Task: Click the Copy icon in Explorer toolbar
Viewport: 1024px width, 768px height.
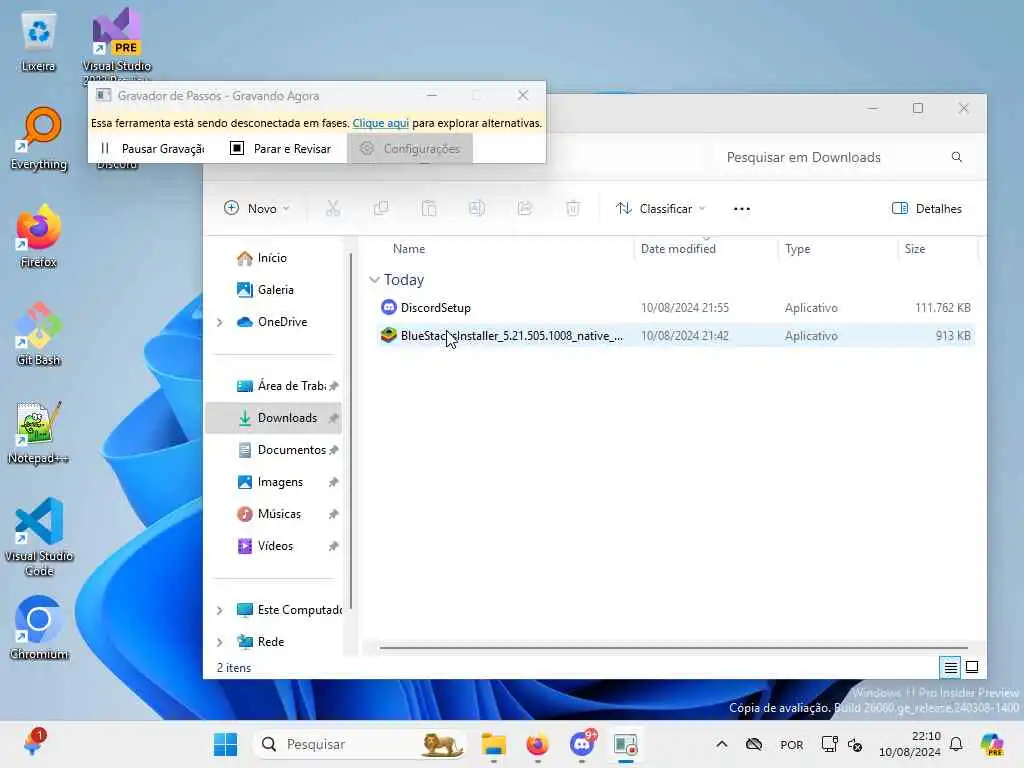Action: point(381,208)
